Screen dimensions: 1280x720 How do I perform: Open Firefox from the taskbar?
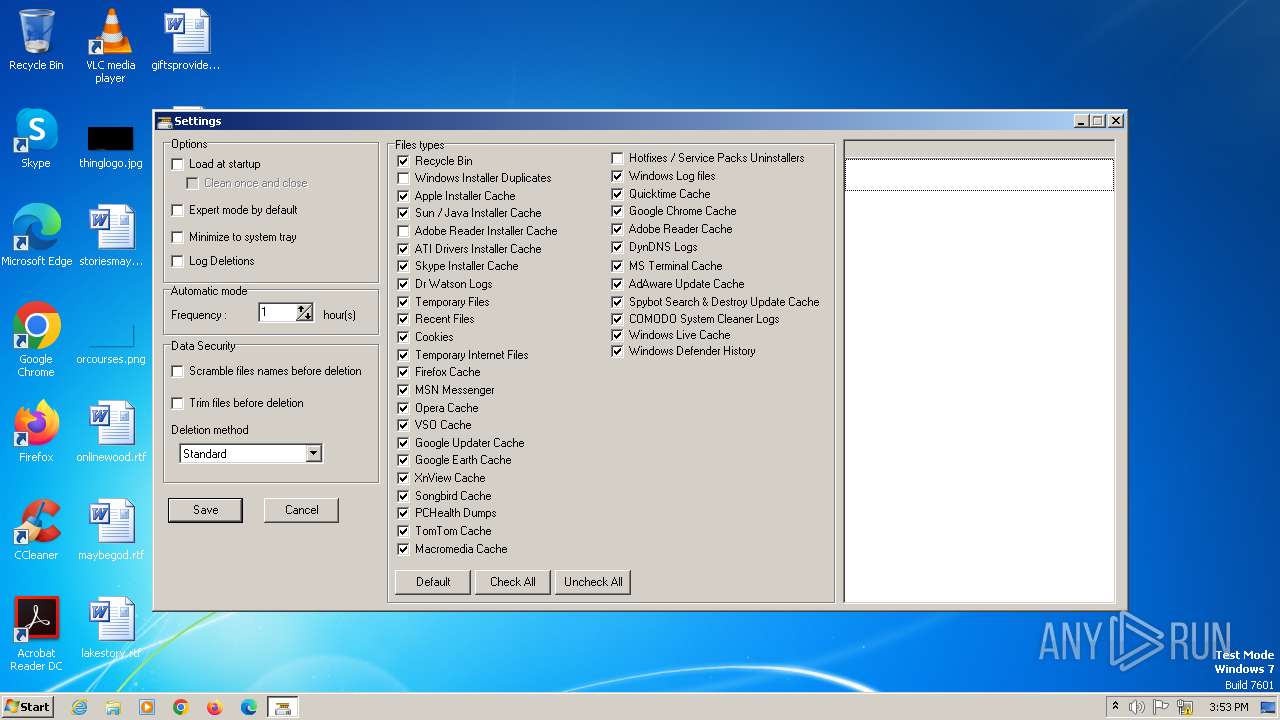[215, 707]
